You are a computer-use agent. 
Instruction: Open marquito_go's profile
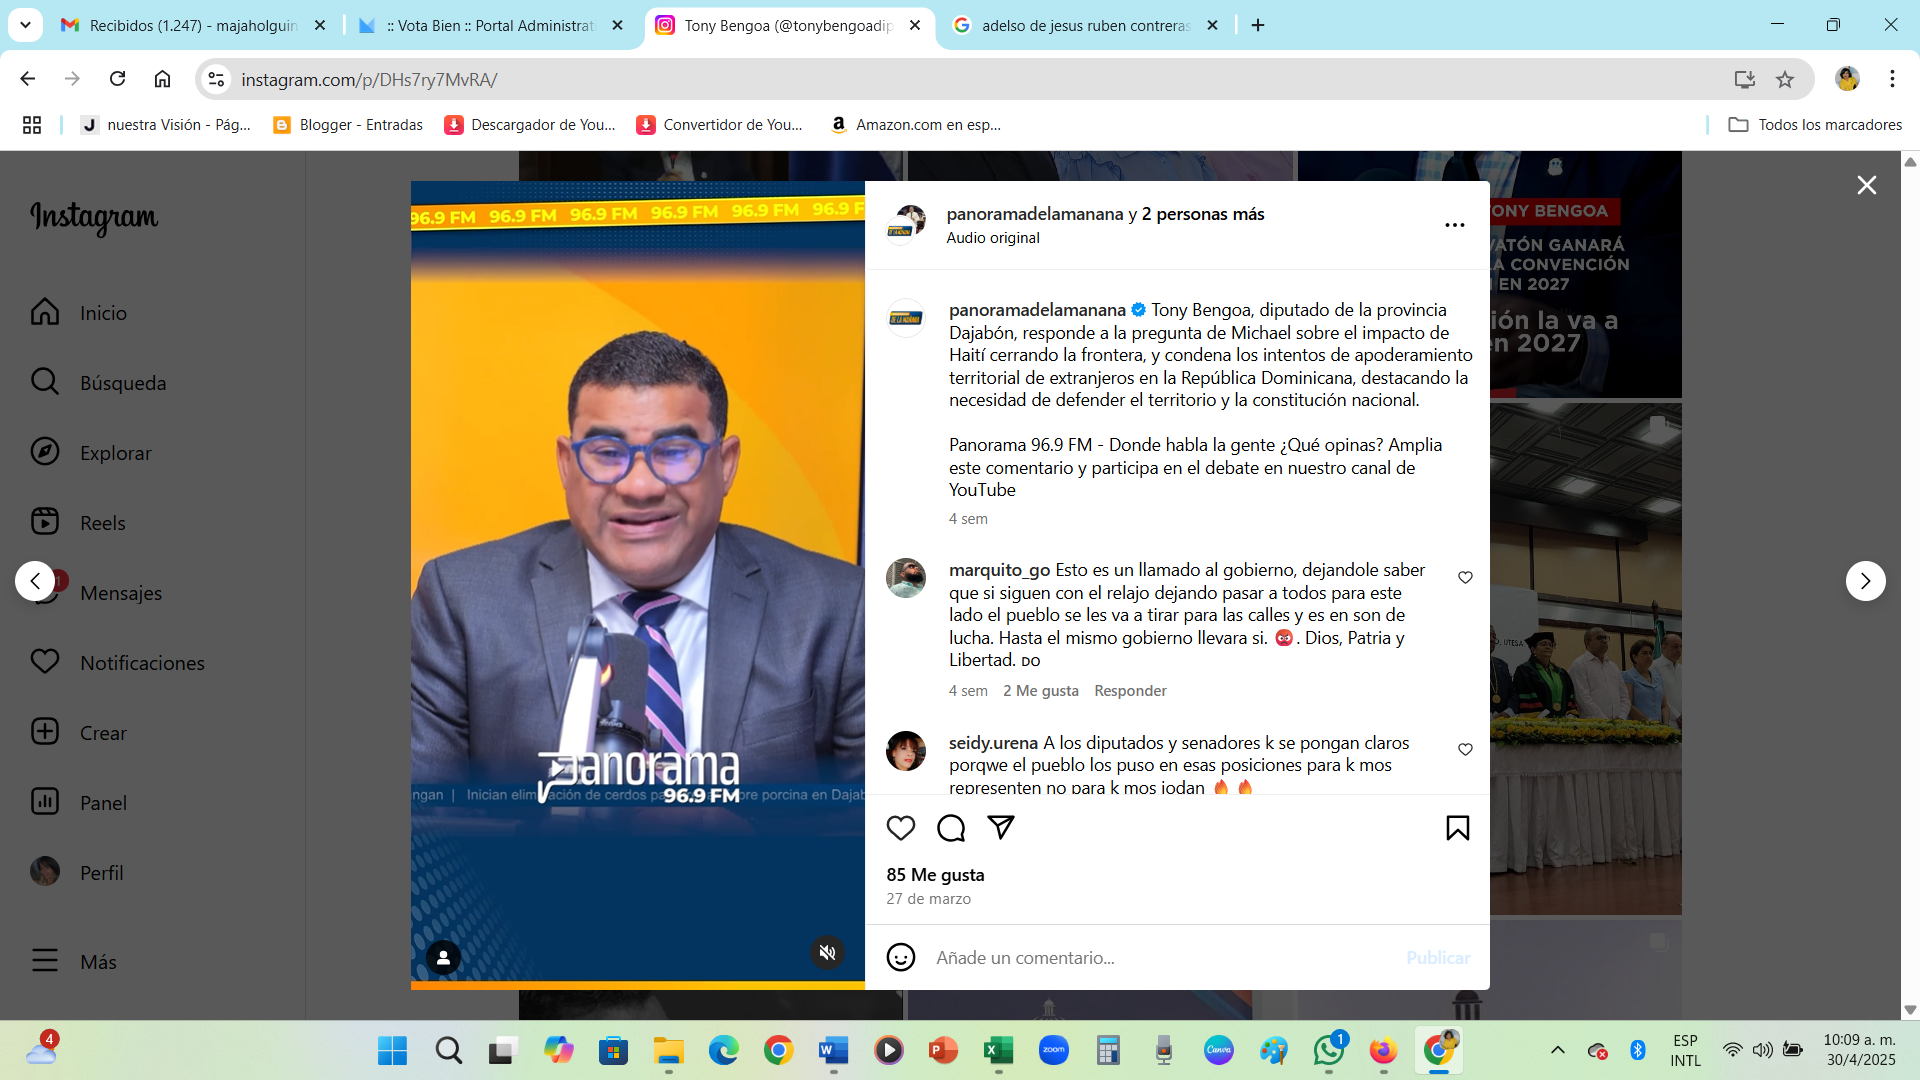click(999, 570)
